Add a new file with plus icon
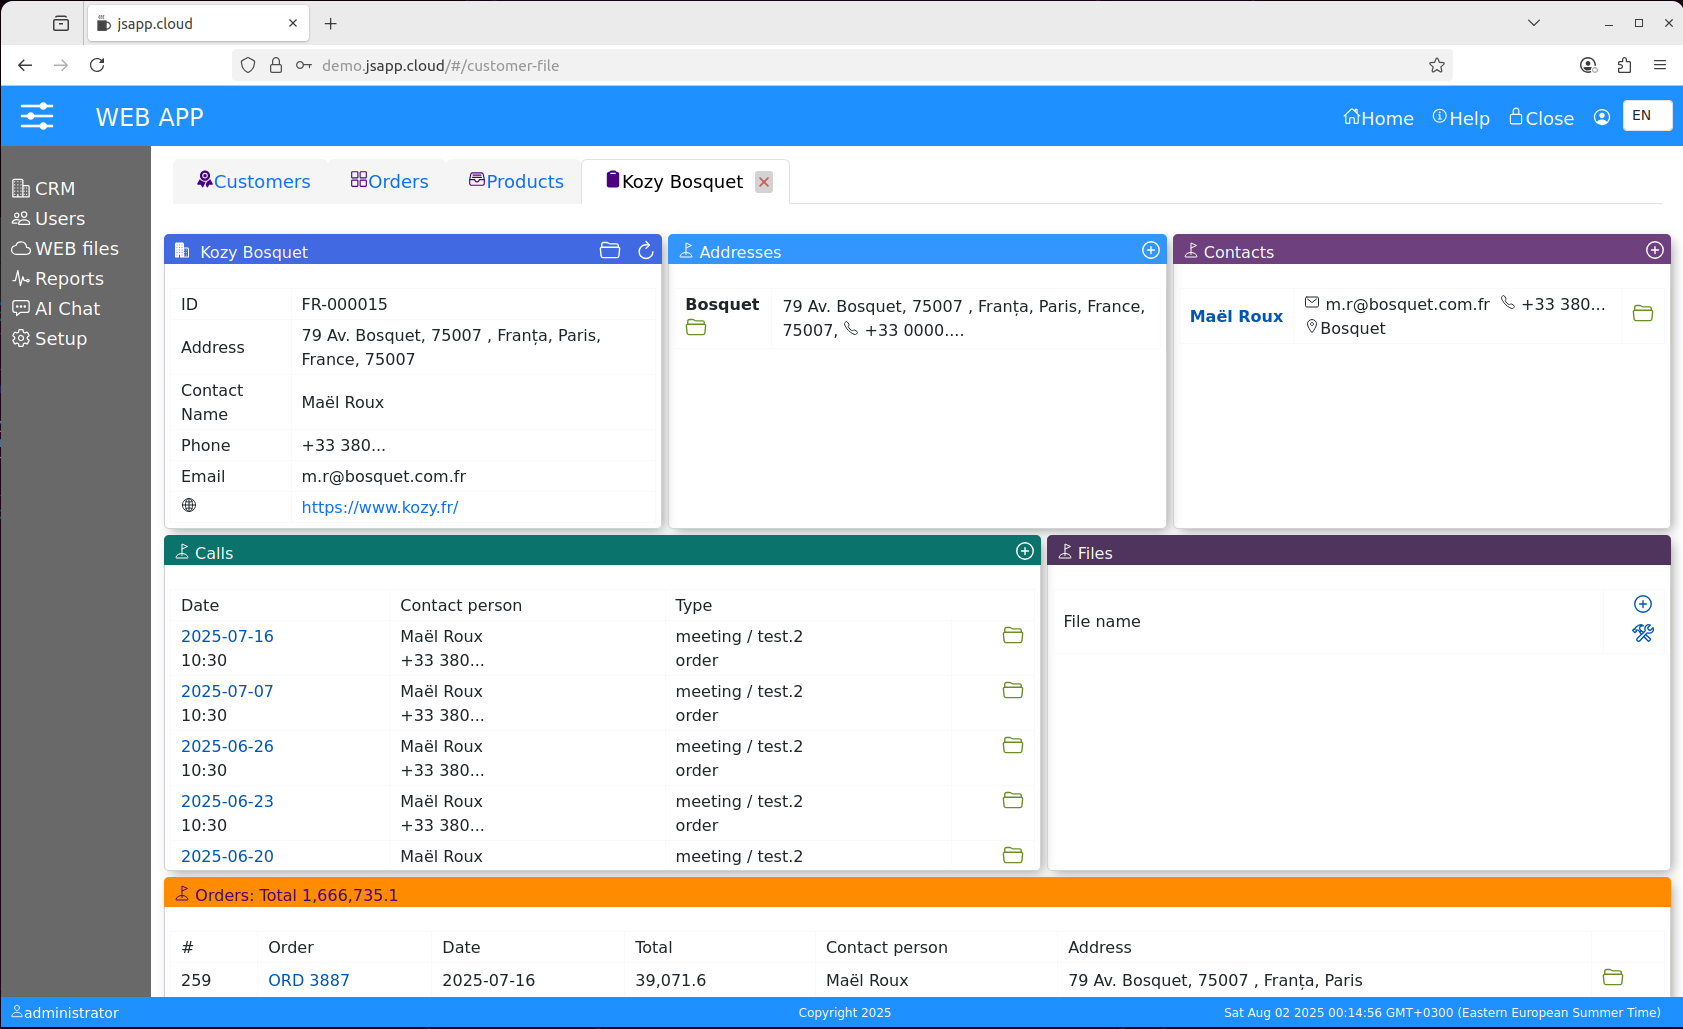This screenshot has height=1029, width=1683. tap(1643, 604)
